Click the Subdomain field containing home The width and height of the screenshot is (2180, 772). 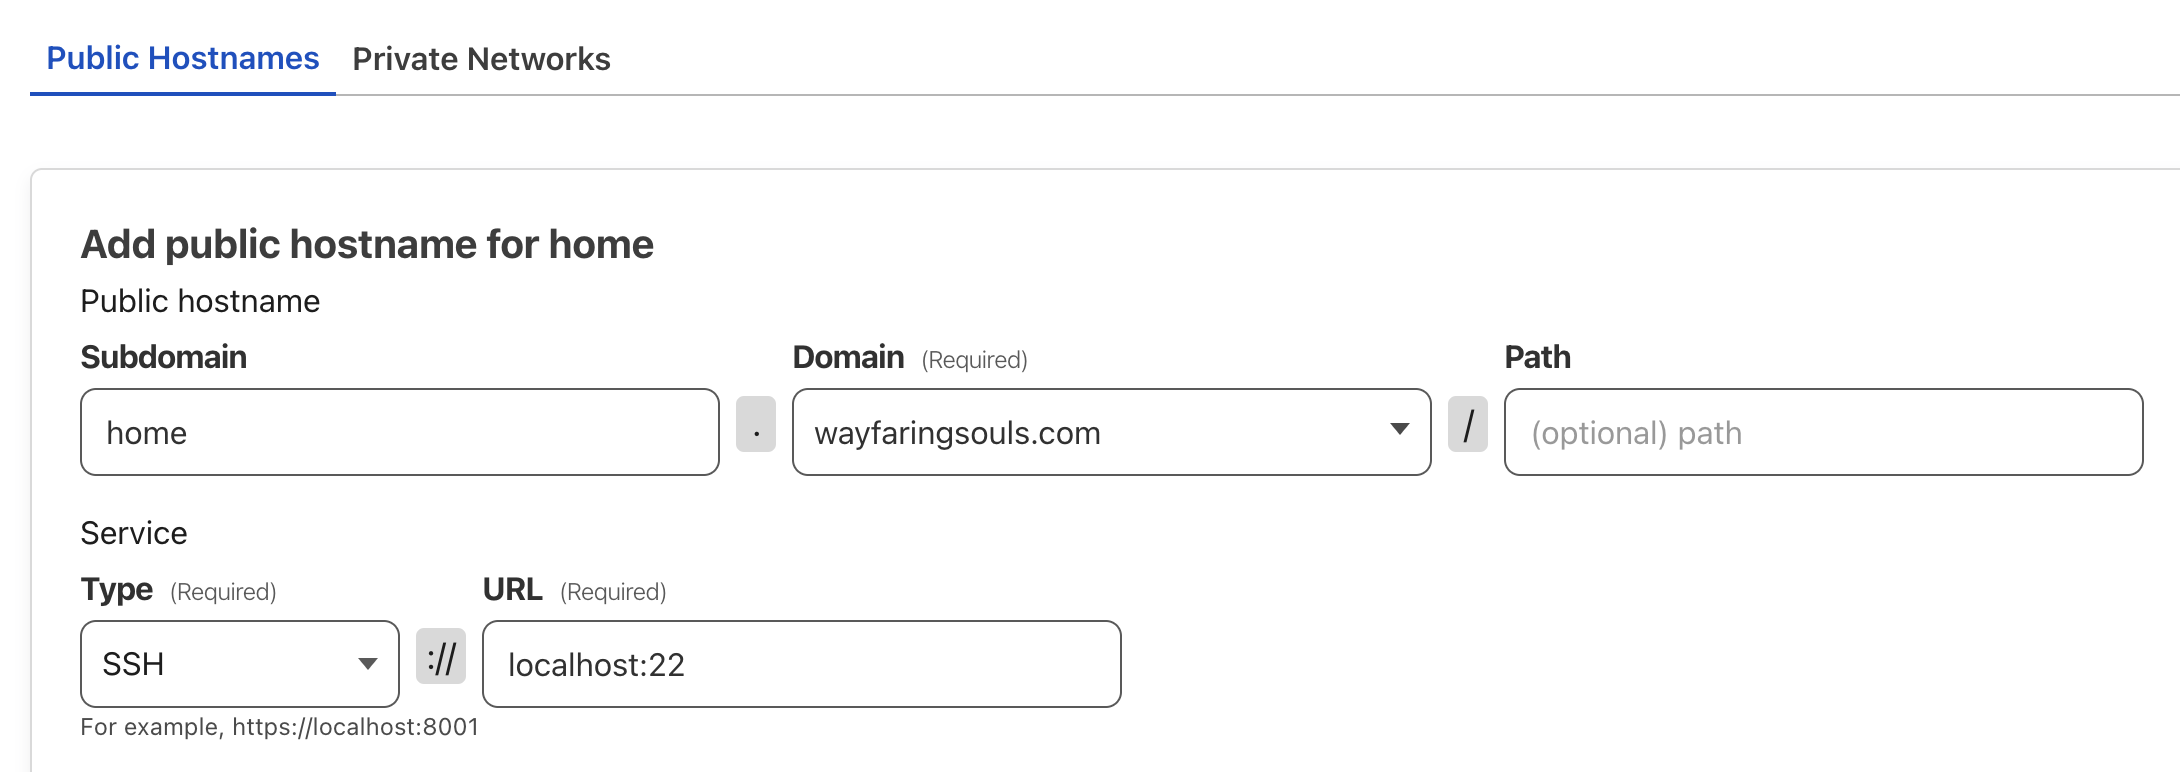(x=399, y=432)
